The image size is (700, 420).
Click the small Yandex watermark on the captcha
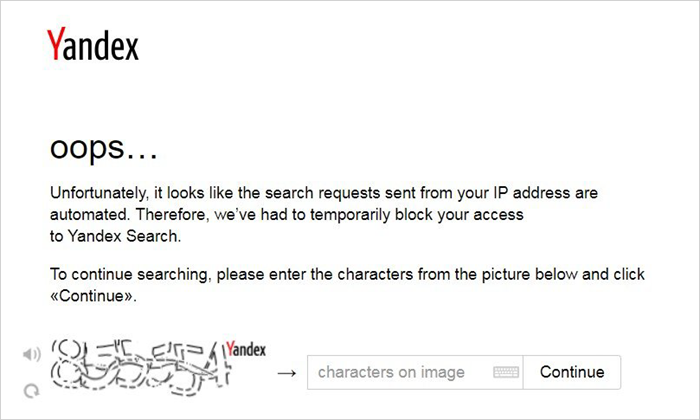click(x=246, y=349)
